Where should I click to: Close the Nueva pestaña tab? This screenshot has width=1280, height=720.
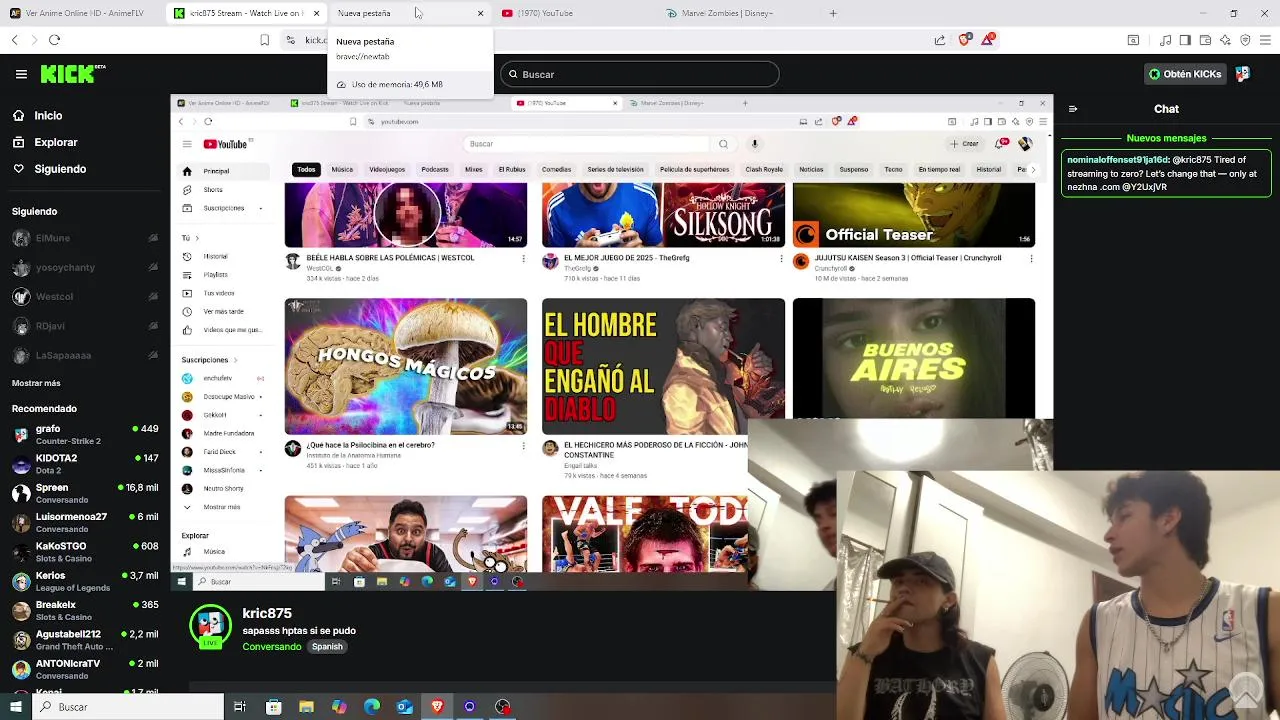(x=480, y=13)
